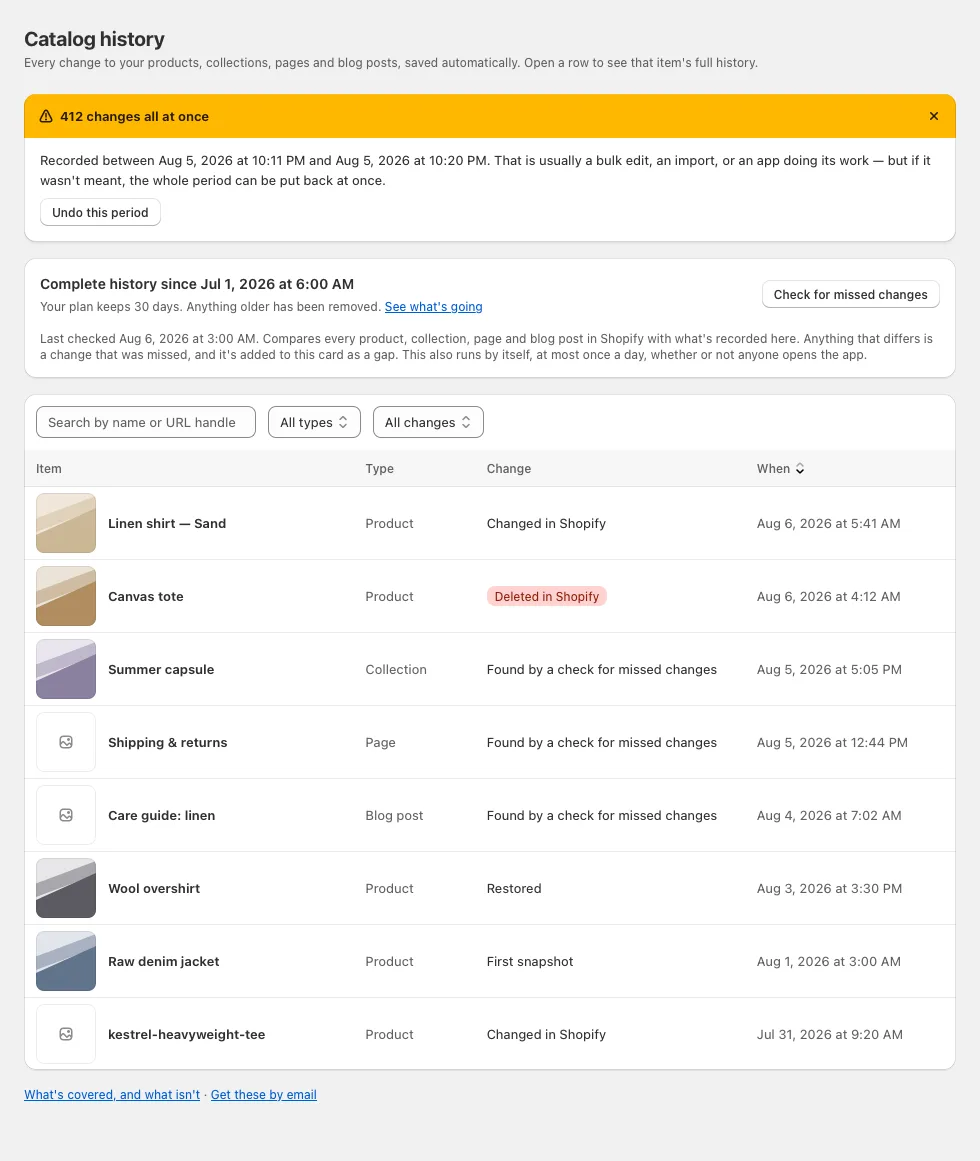Click the Aug 3, 2026 at 3:30 PM timestamp
This screenshot has width=980, height=1161.
click(x=829, y=889)
